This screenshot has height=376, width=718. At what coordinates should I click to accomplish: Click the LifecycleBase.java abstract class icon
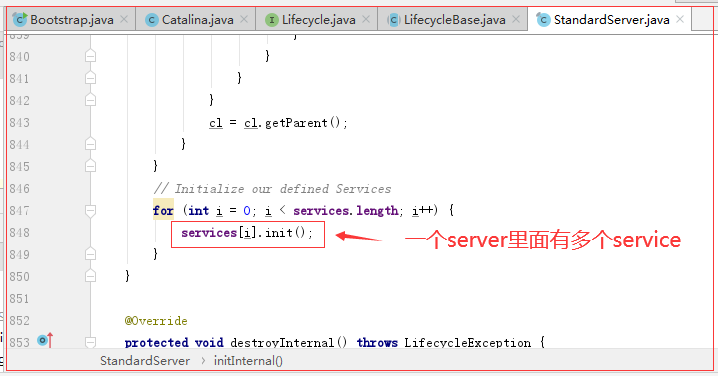(393, 20)
